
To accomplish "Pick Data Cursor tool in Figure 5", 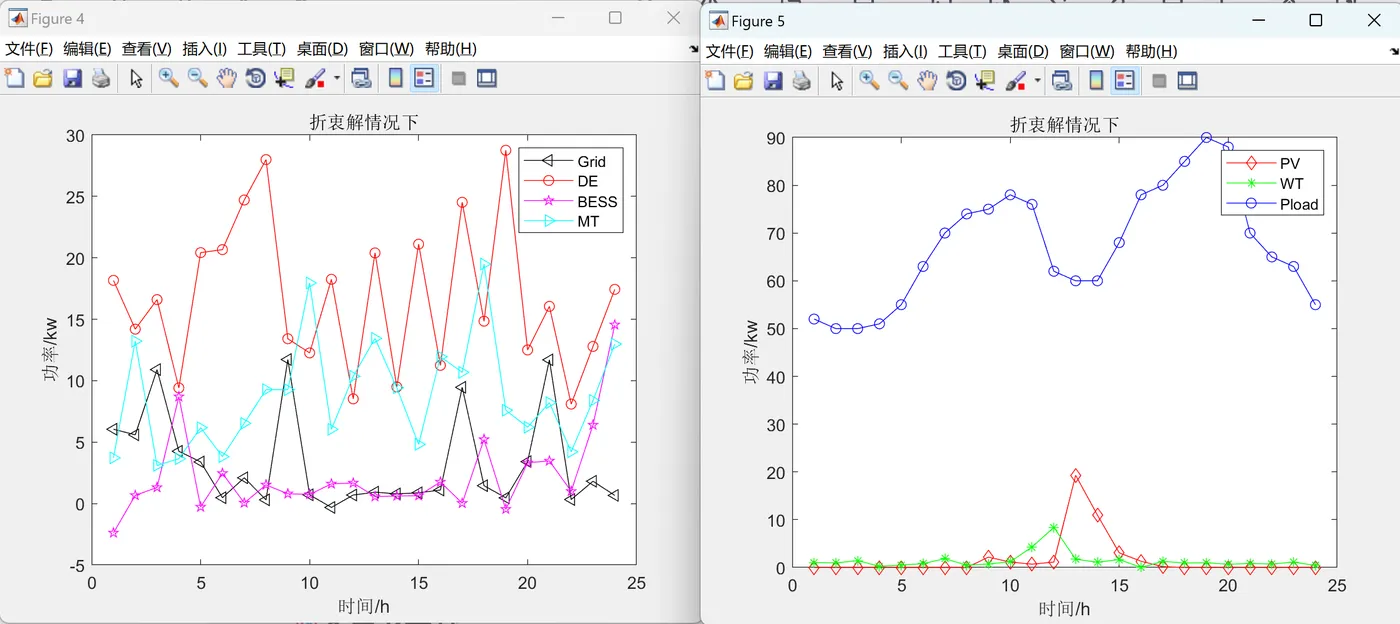I will (986, 80).
